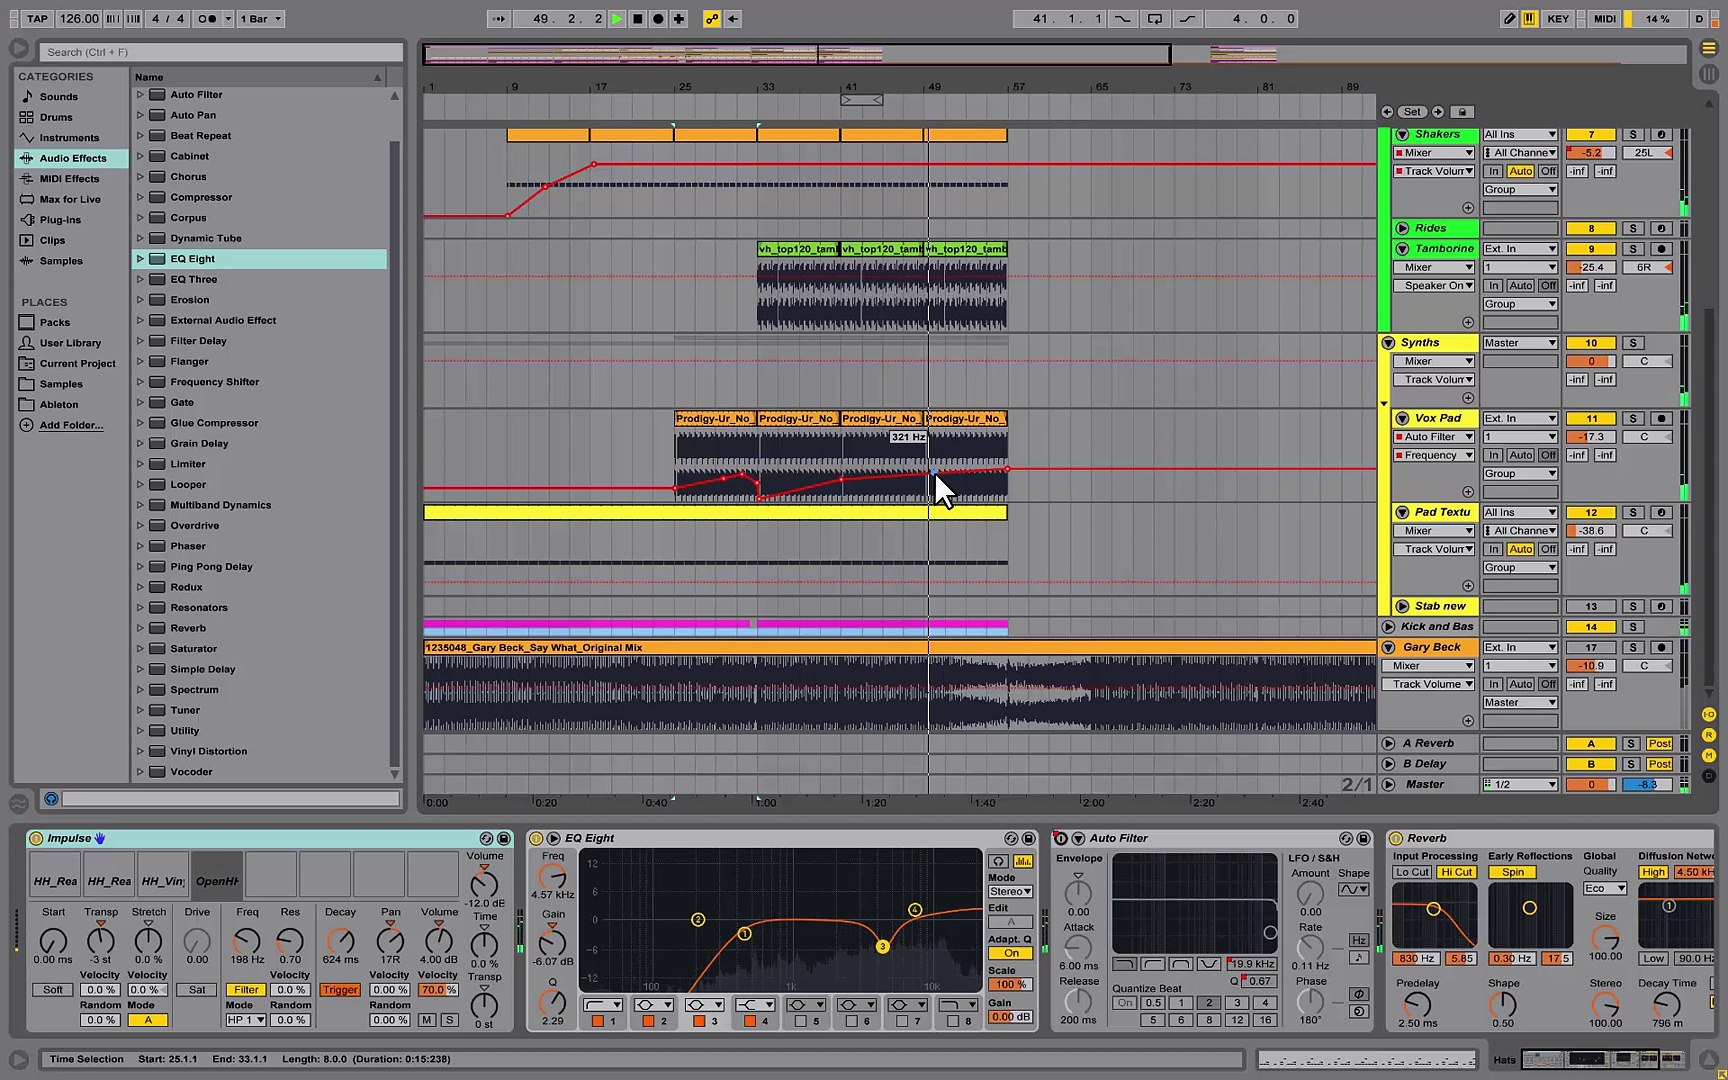Select the Drums category
Image resolution: width=1728 pixels, height=1080 pixels.
pos(56,117)
